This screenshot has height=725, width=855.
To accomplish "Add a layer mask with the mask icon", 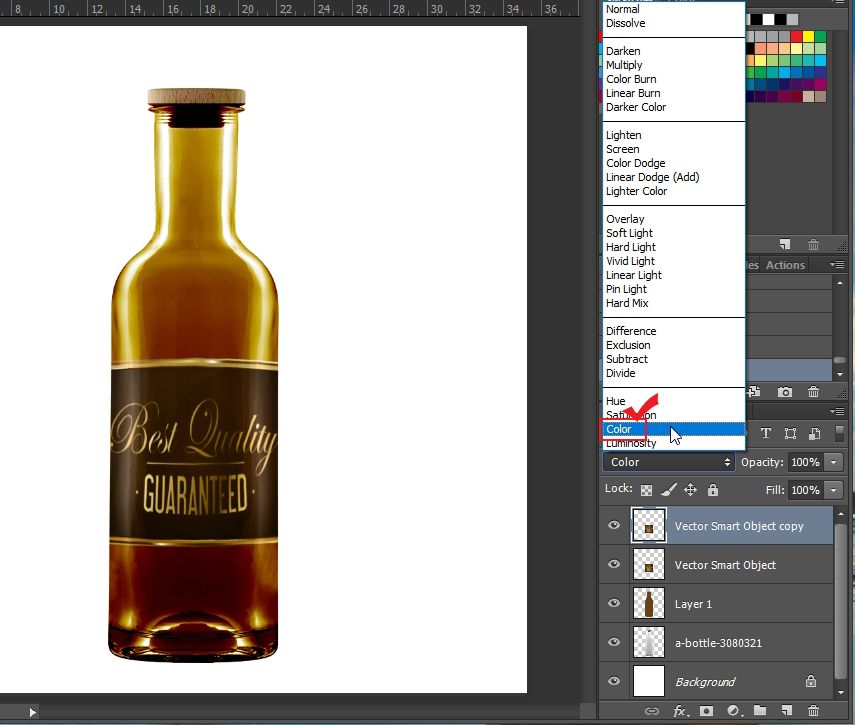I will [x=707, y=711].
